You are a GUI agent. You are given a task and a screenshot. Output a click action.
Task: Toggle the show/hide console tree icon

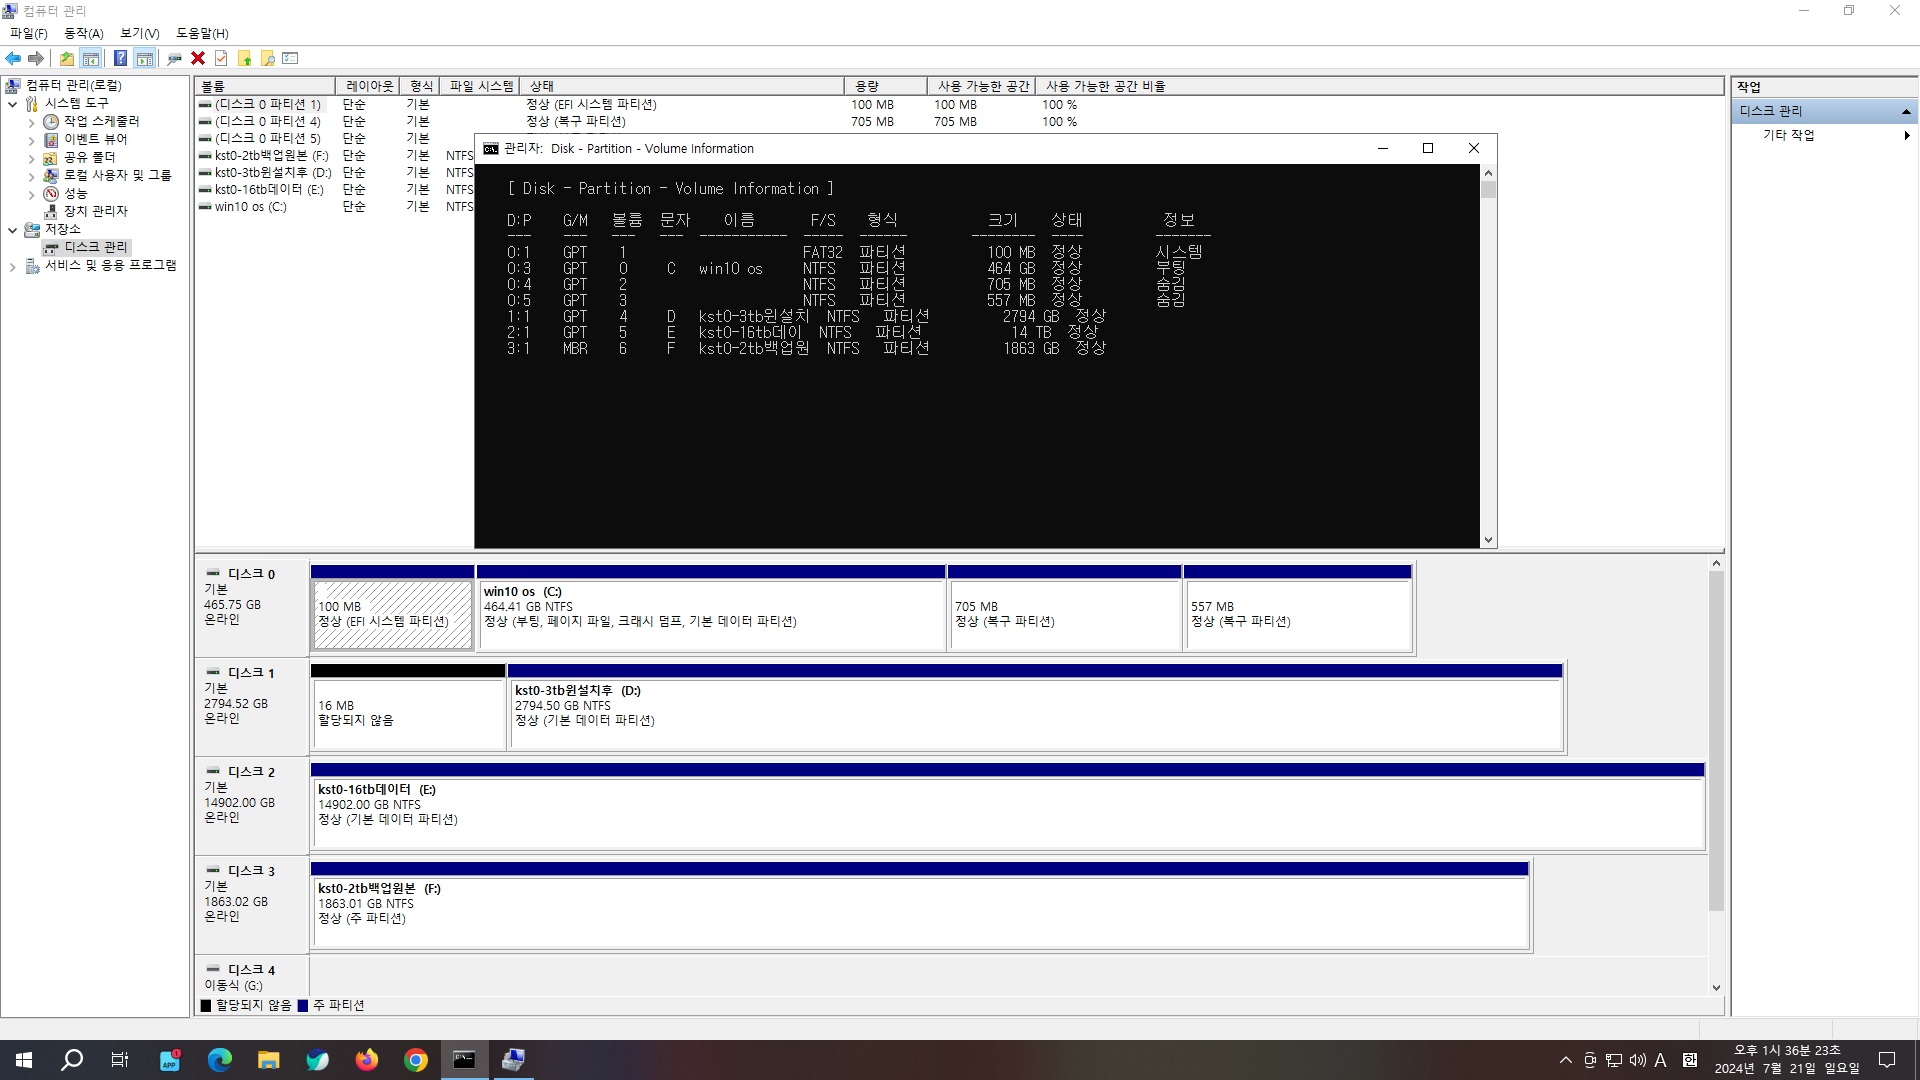click(x=90, y=58)
